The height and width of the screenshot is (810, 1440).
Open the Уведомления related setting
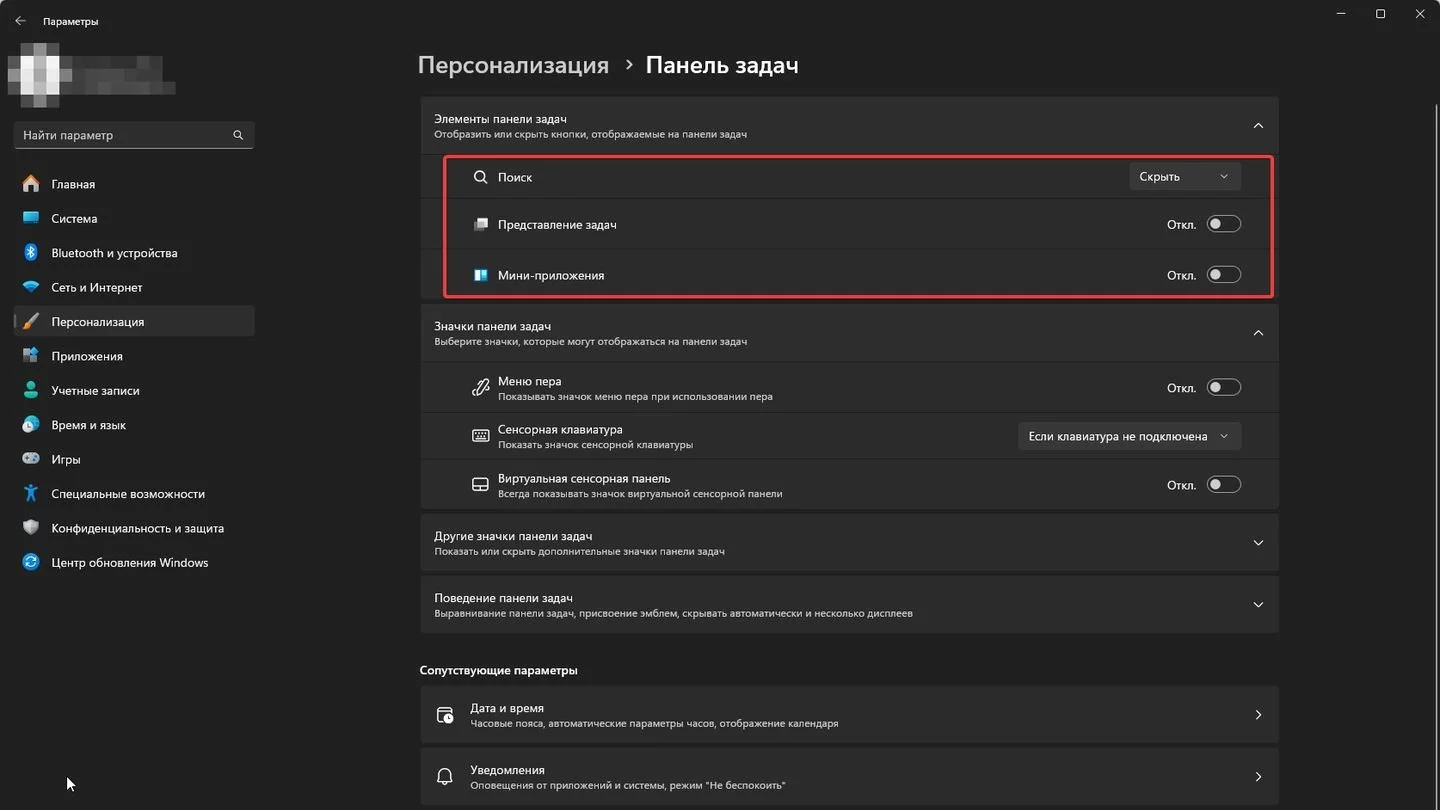click(x=849, y=777)
